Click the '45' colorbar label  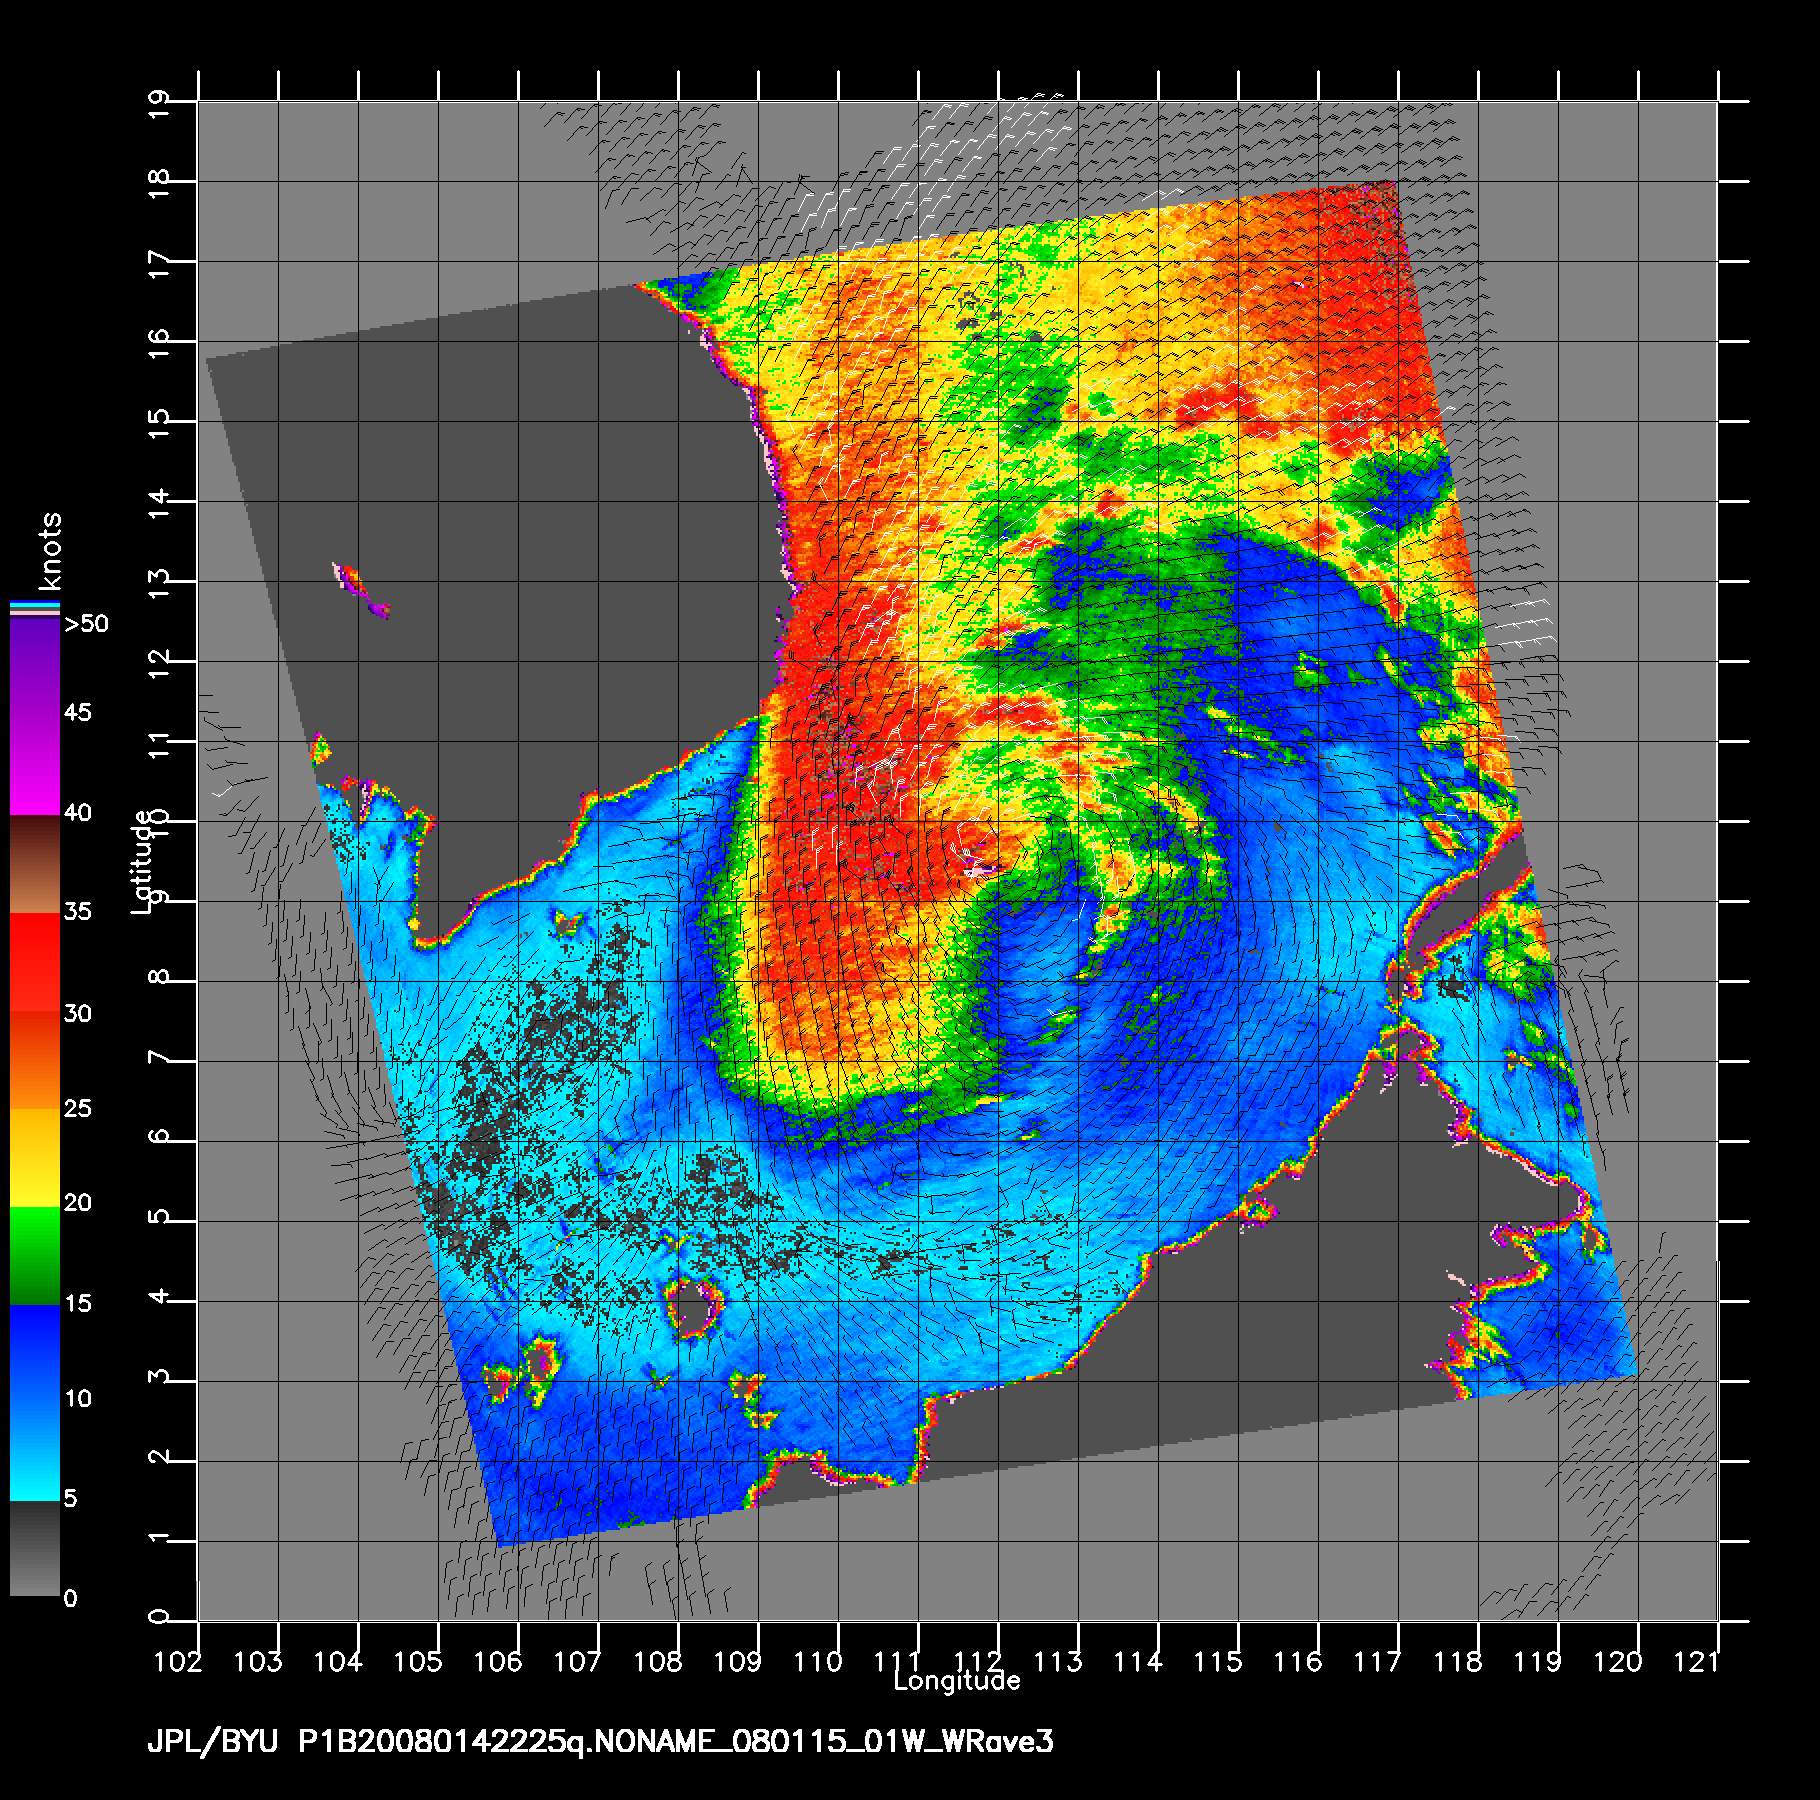pyautogui.click(x=77, y=713)
